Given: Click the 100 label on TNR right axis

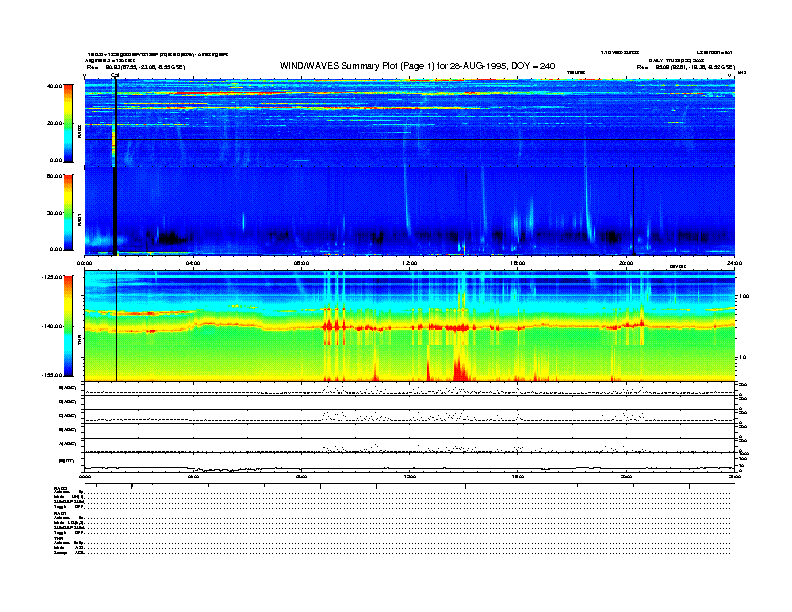Looking at the screenshot, I should point(744,296).
